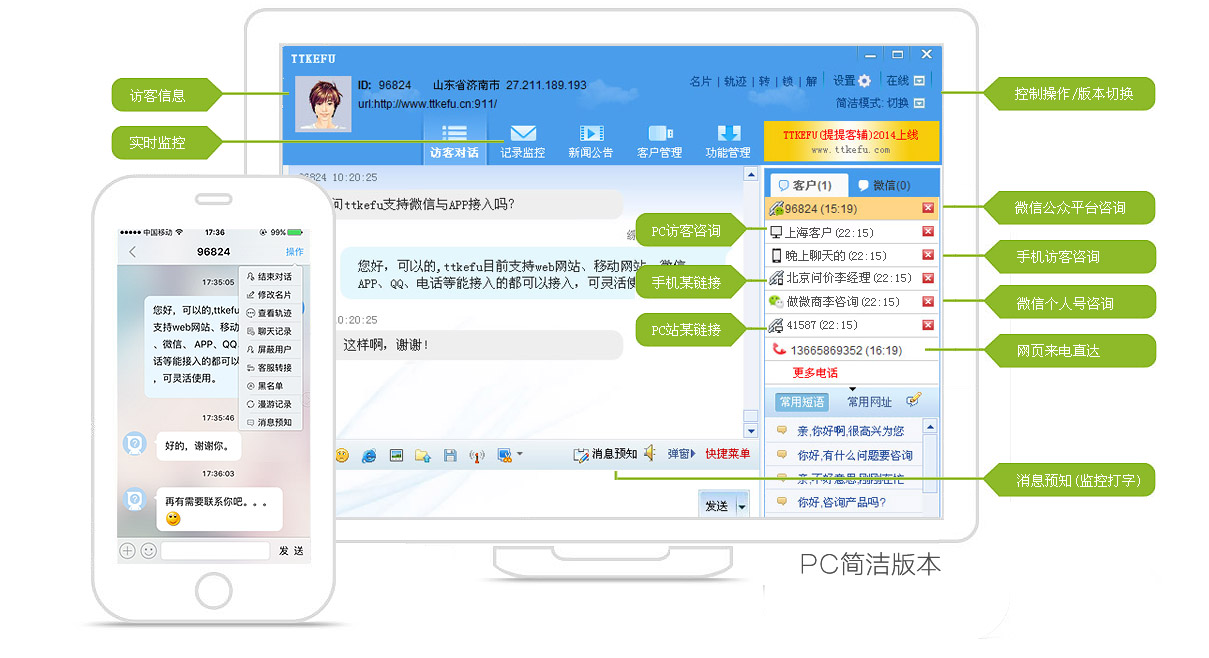Image resolution: width=1209 pixels, height=658 pixels.
Task: Tap phone back arrow icon
Action: [132, 252]
